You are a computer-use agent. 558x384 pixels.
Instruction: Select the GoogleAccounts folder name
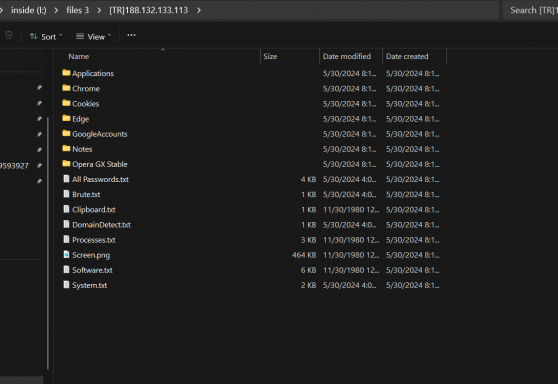[100, 134]
